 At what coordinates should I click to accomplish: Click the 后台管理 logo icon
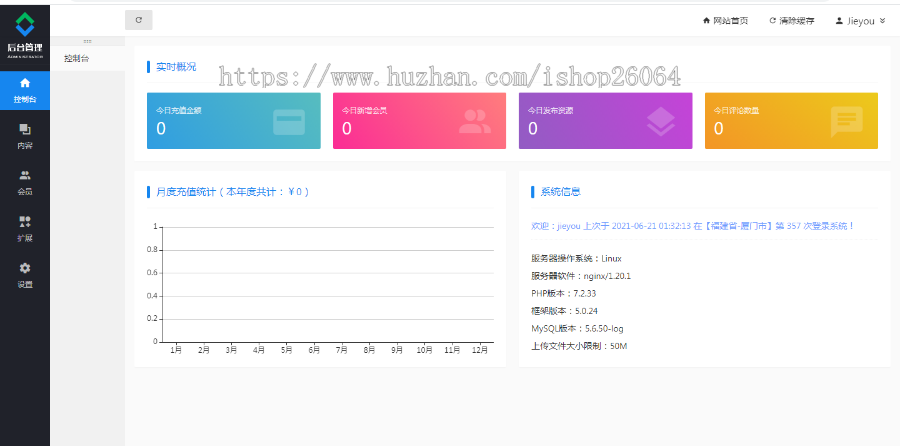tap(25, 25)
